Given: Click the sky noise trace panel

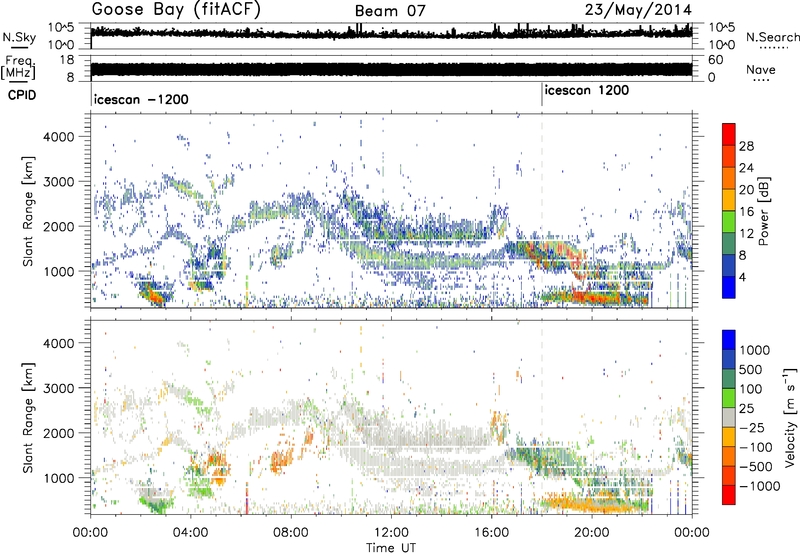Looking at the screenshot, I should pos(391,36).
